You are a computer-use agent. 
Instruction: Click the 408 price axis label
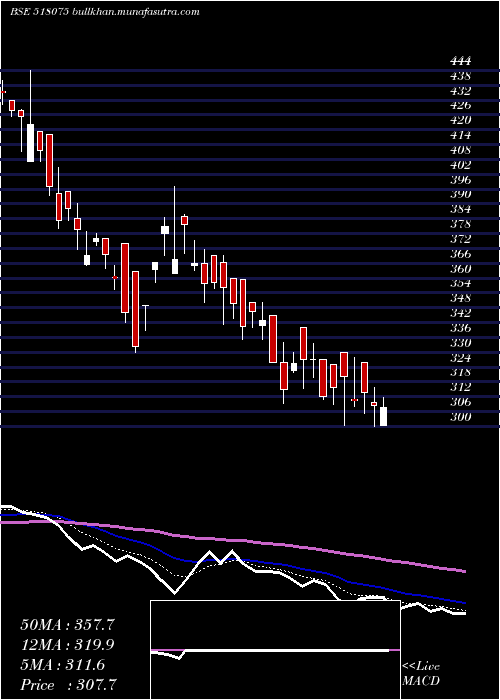[460, 150]
